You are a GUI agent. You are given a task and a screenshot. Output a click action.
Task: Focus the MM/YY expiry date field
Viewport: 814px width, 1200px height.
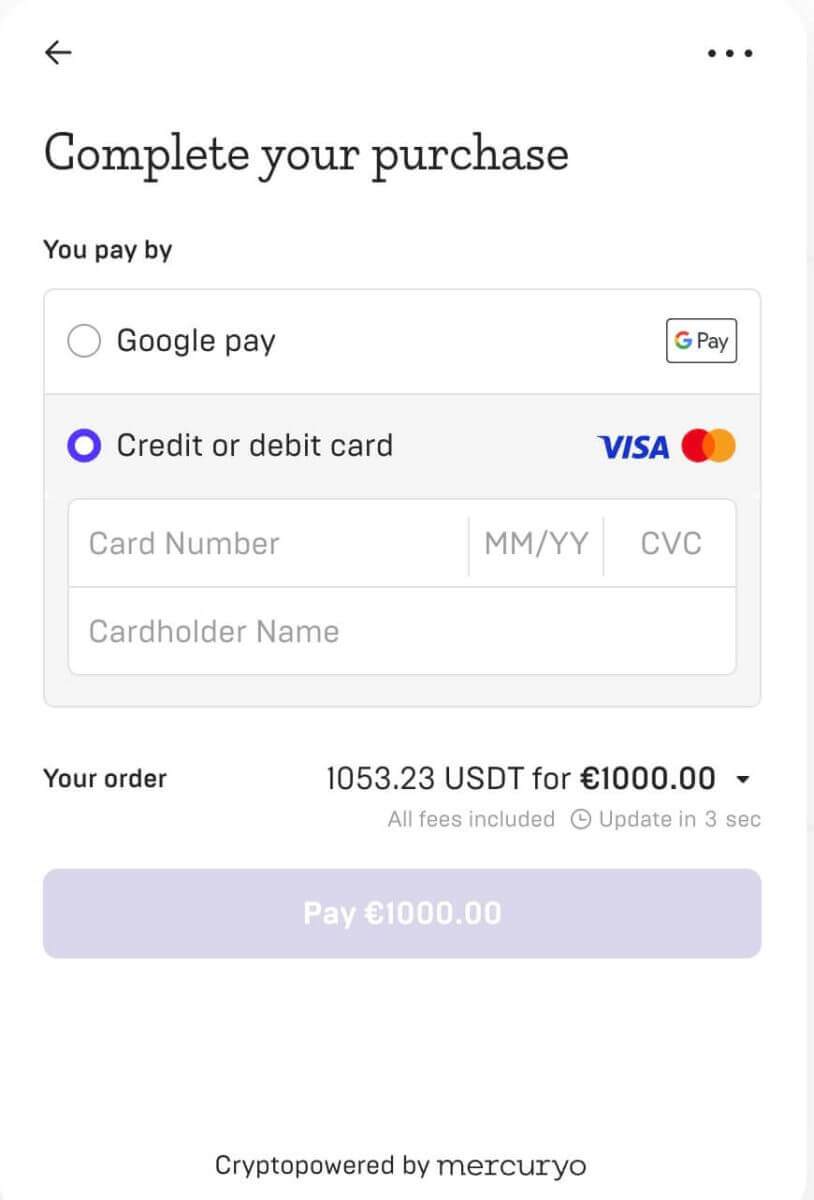point(536,544)
